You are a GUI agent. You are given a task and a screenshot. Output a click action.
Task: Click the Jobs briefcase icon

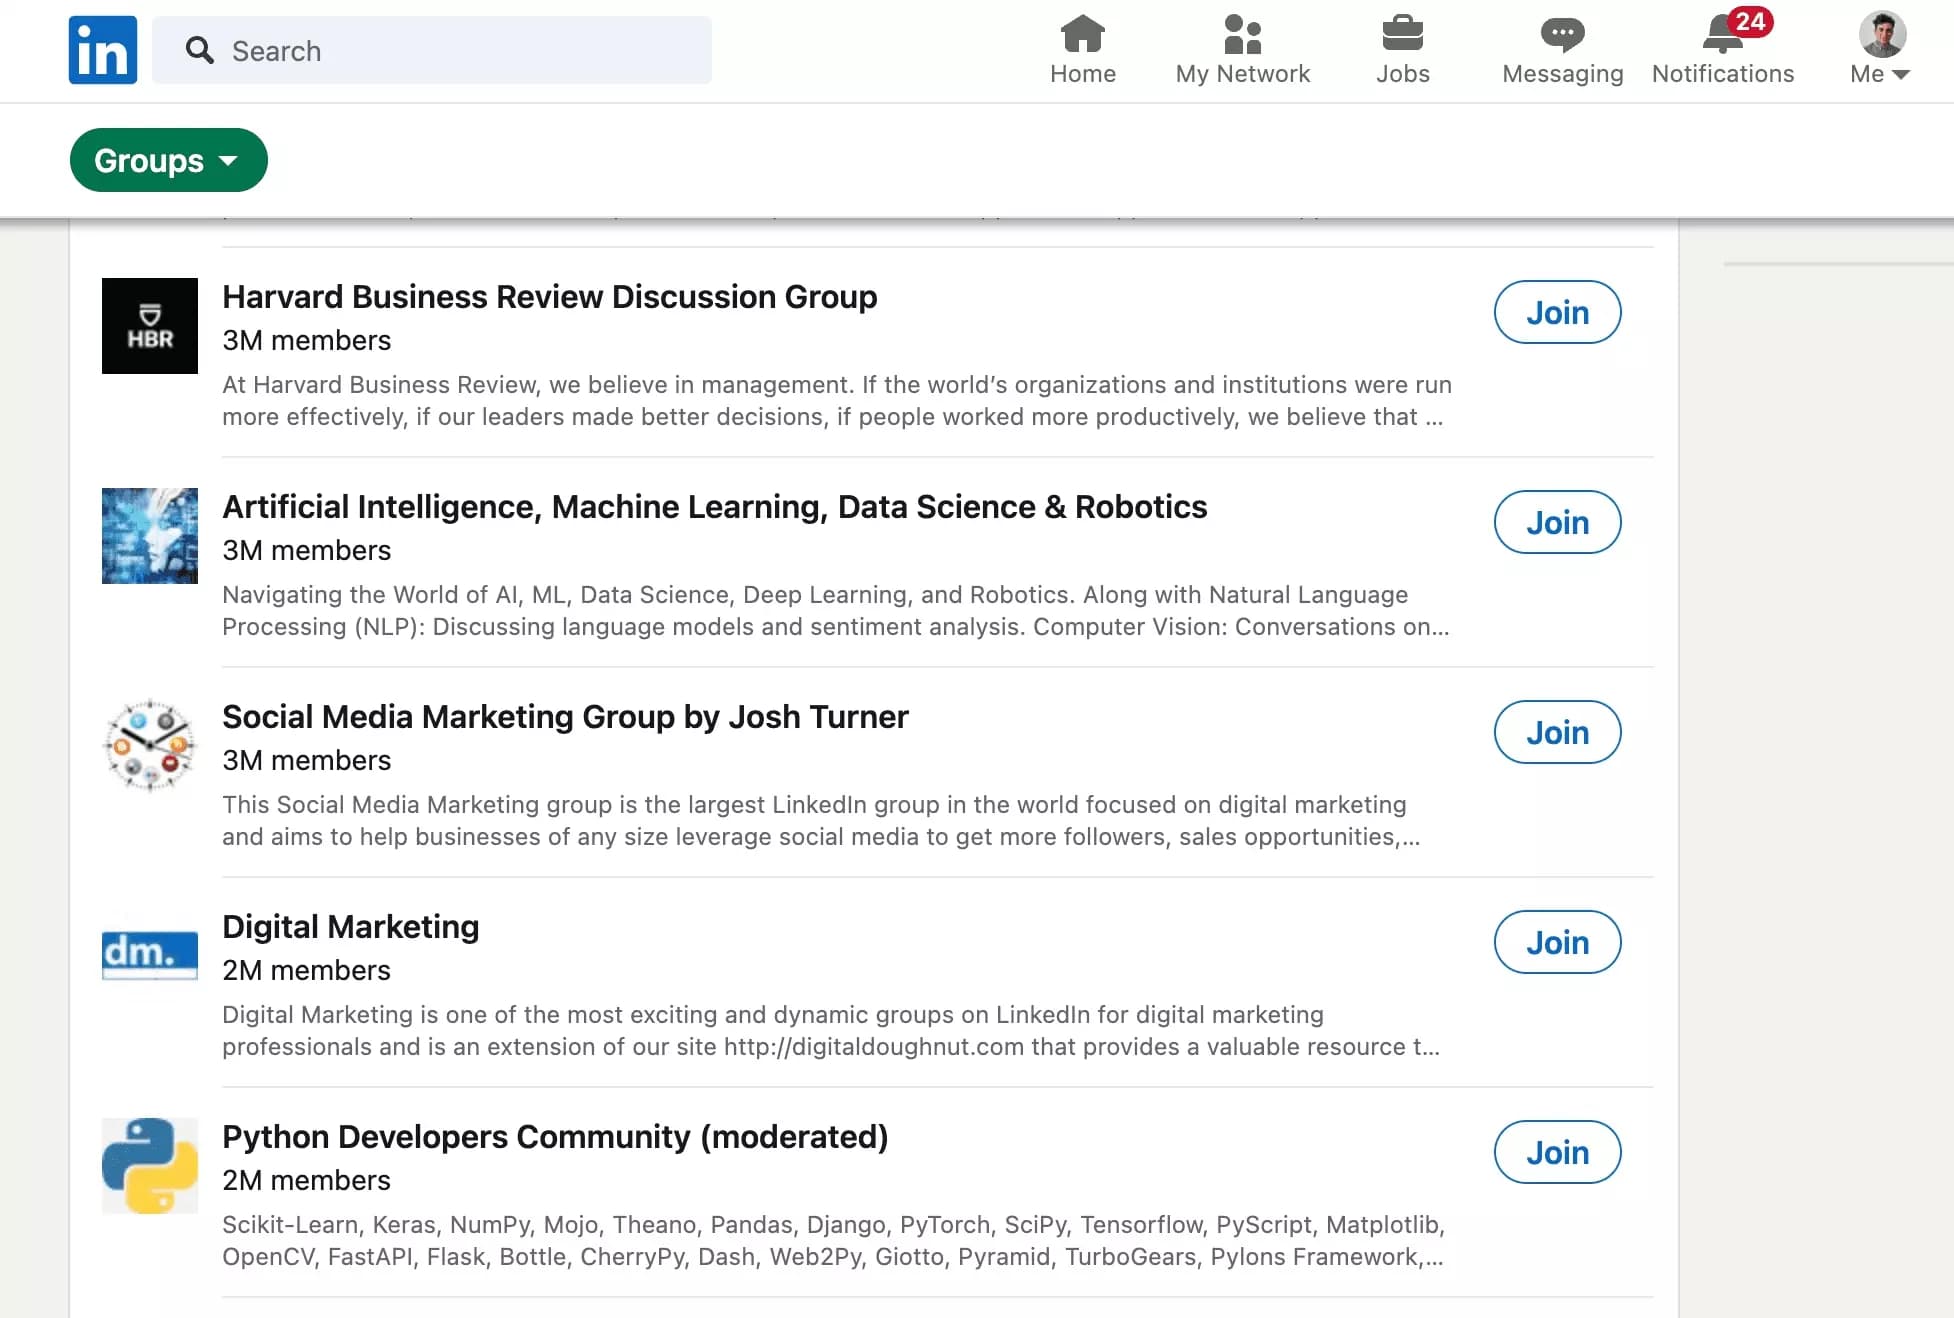[x=1403, y=35]
